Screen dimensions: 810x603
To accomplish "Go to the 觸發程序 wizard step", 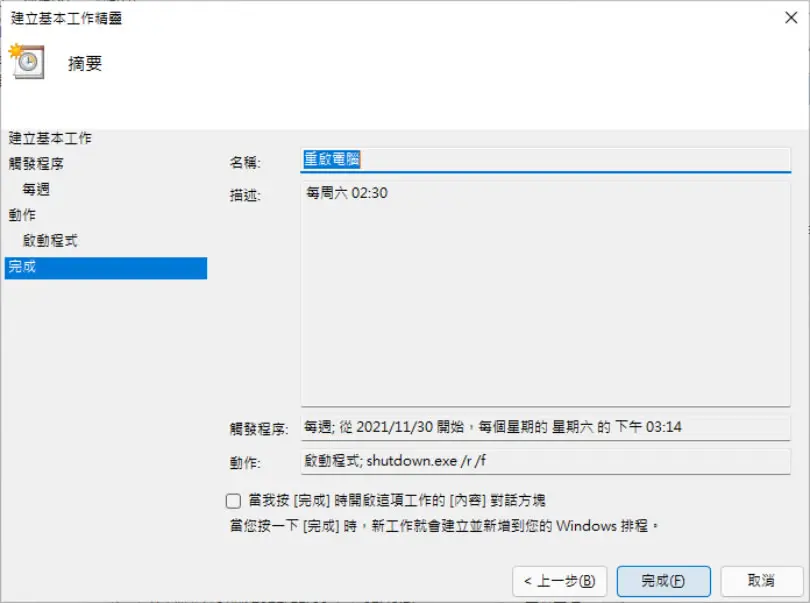I will pyautogui.click(x=36, y=164).
